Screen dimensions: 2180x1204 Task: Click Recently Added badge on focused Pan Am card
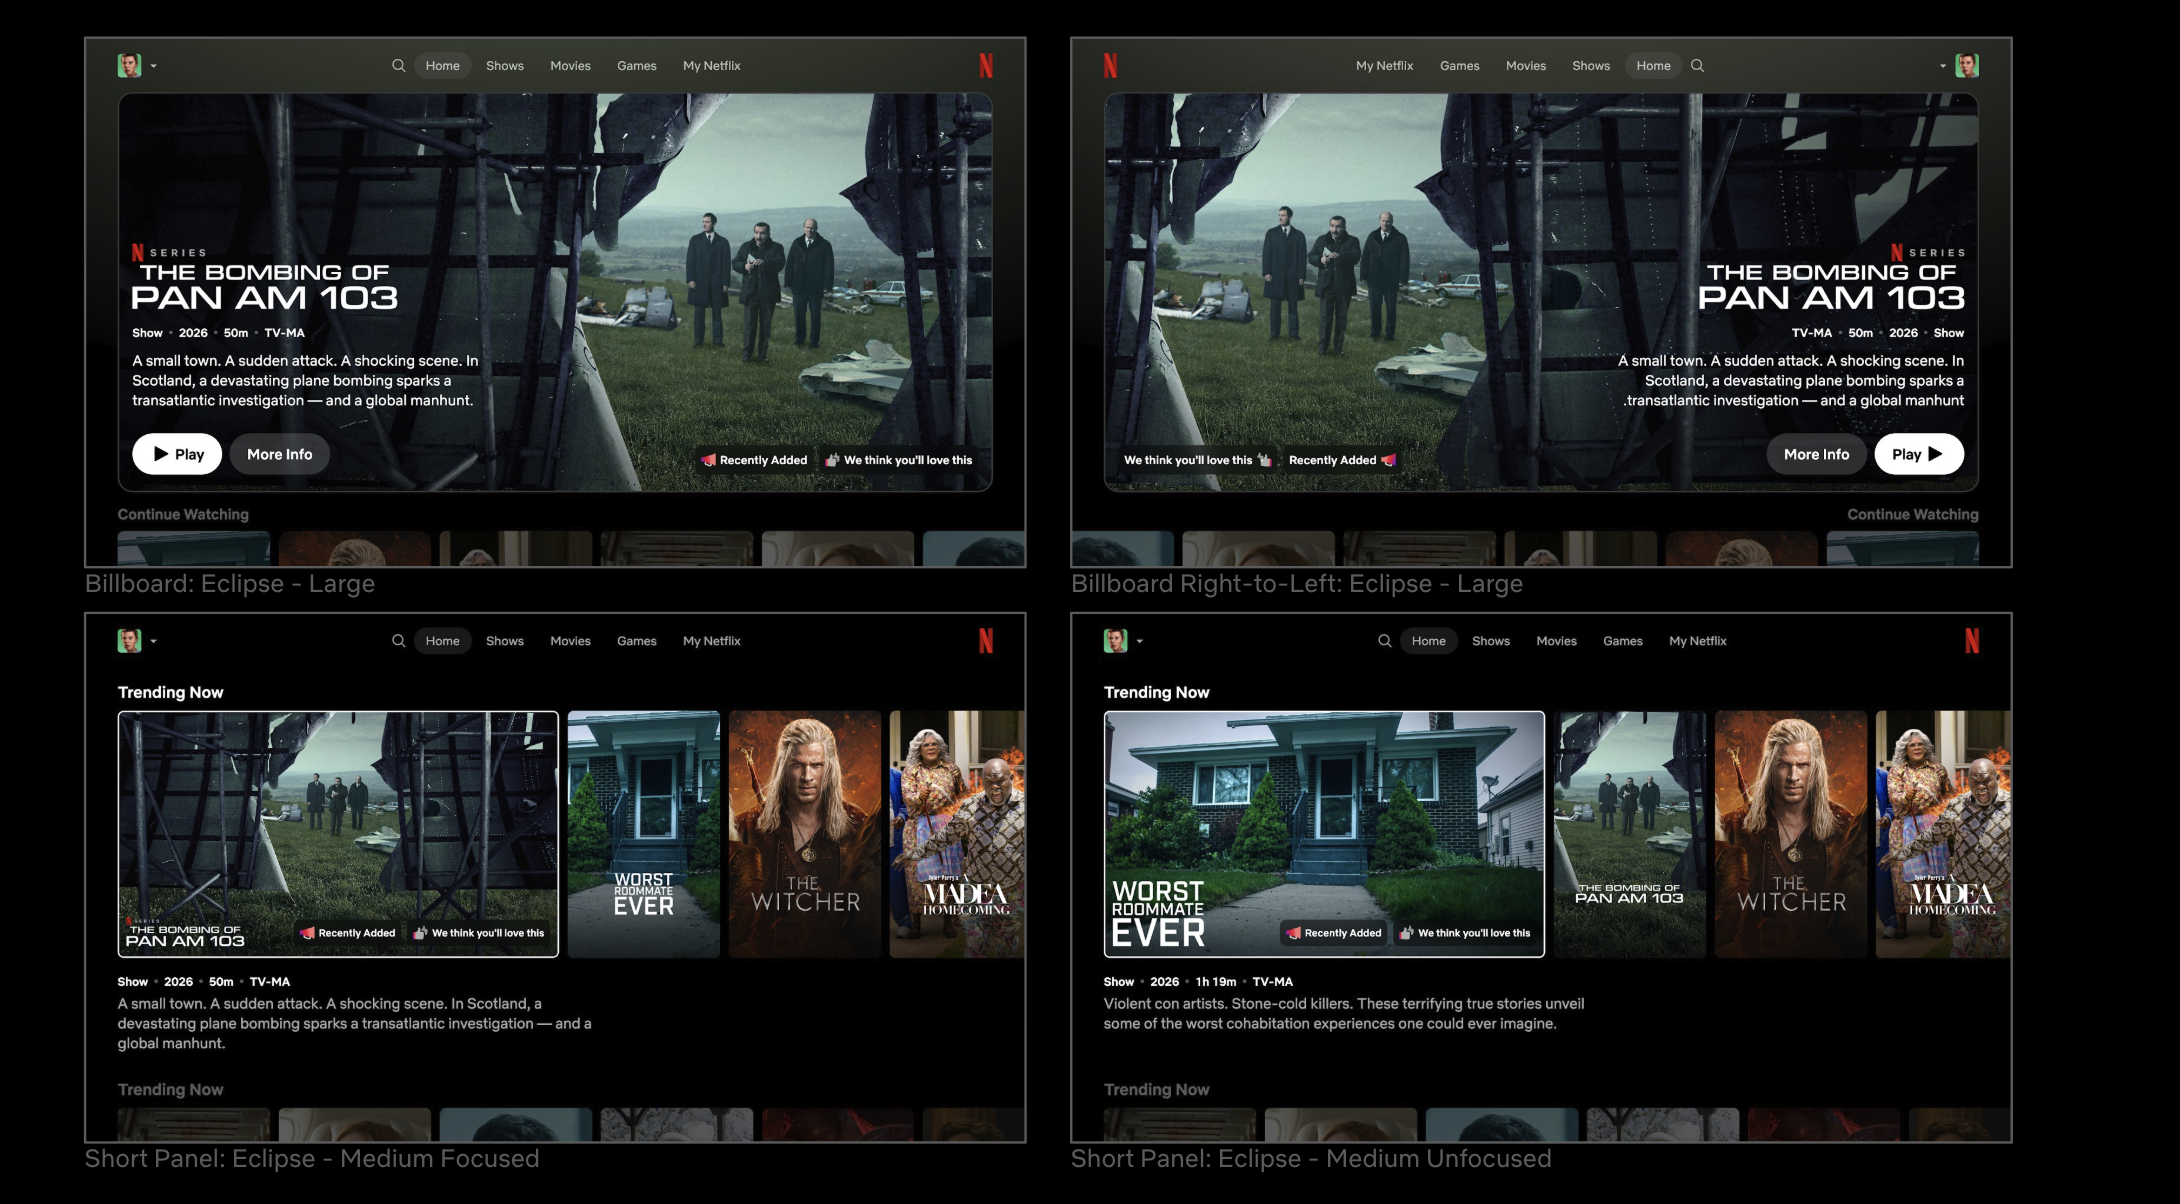(348, 933)
